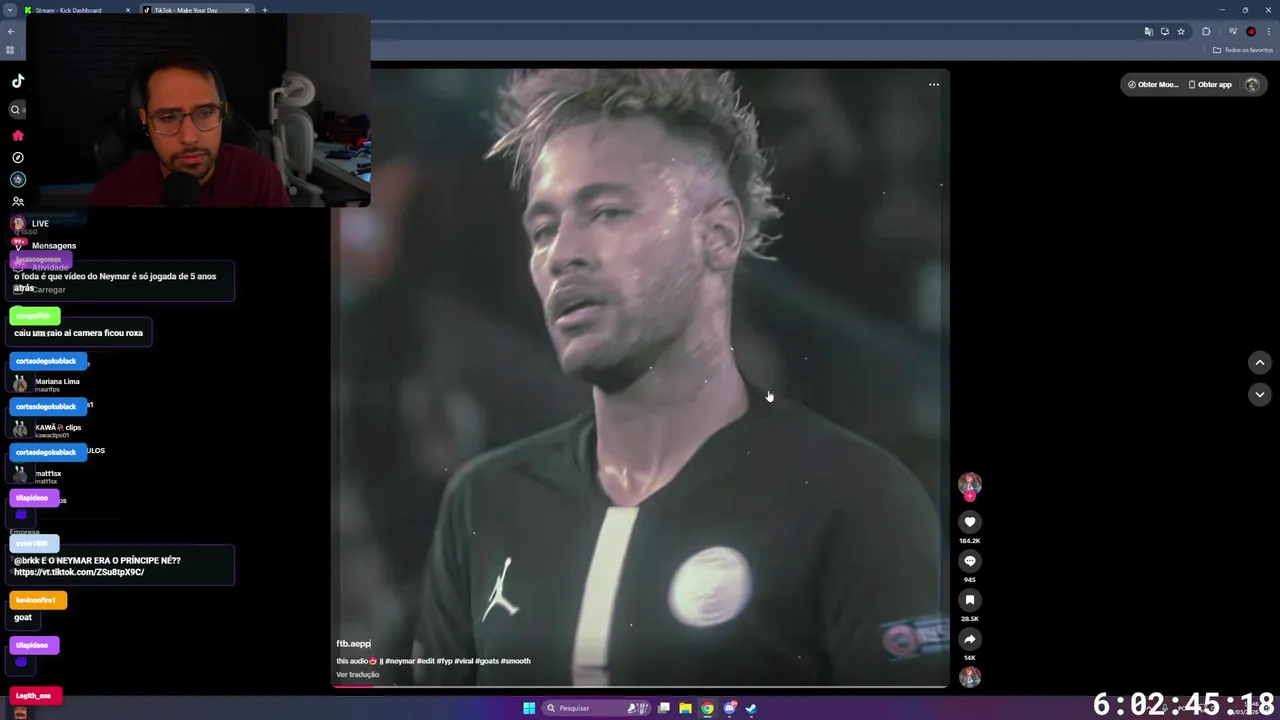Open the three-dot video options menu
Viewport: 1280px width, 720px height.
[934, 84]
